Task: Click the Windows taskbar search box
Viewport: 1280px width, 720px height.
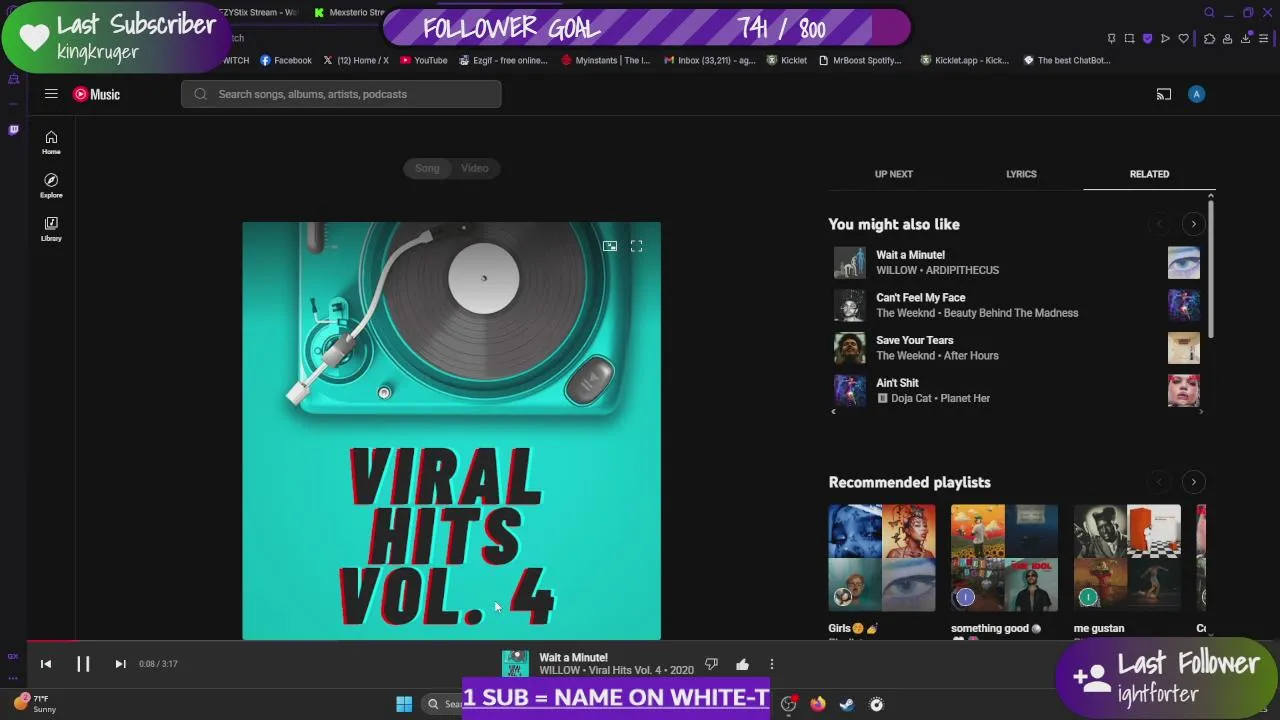Action: [443, 704]
